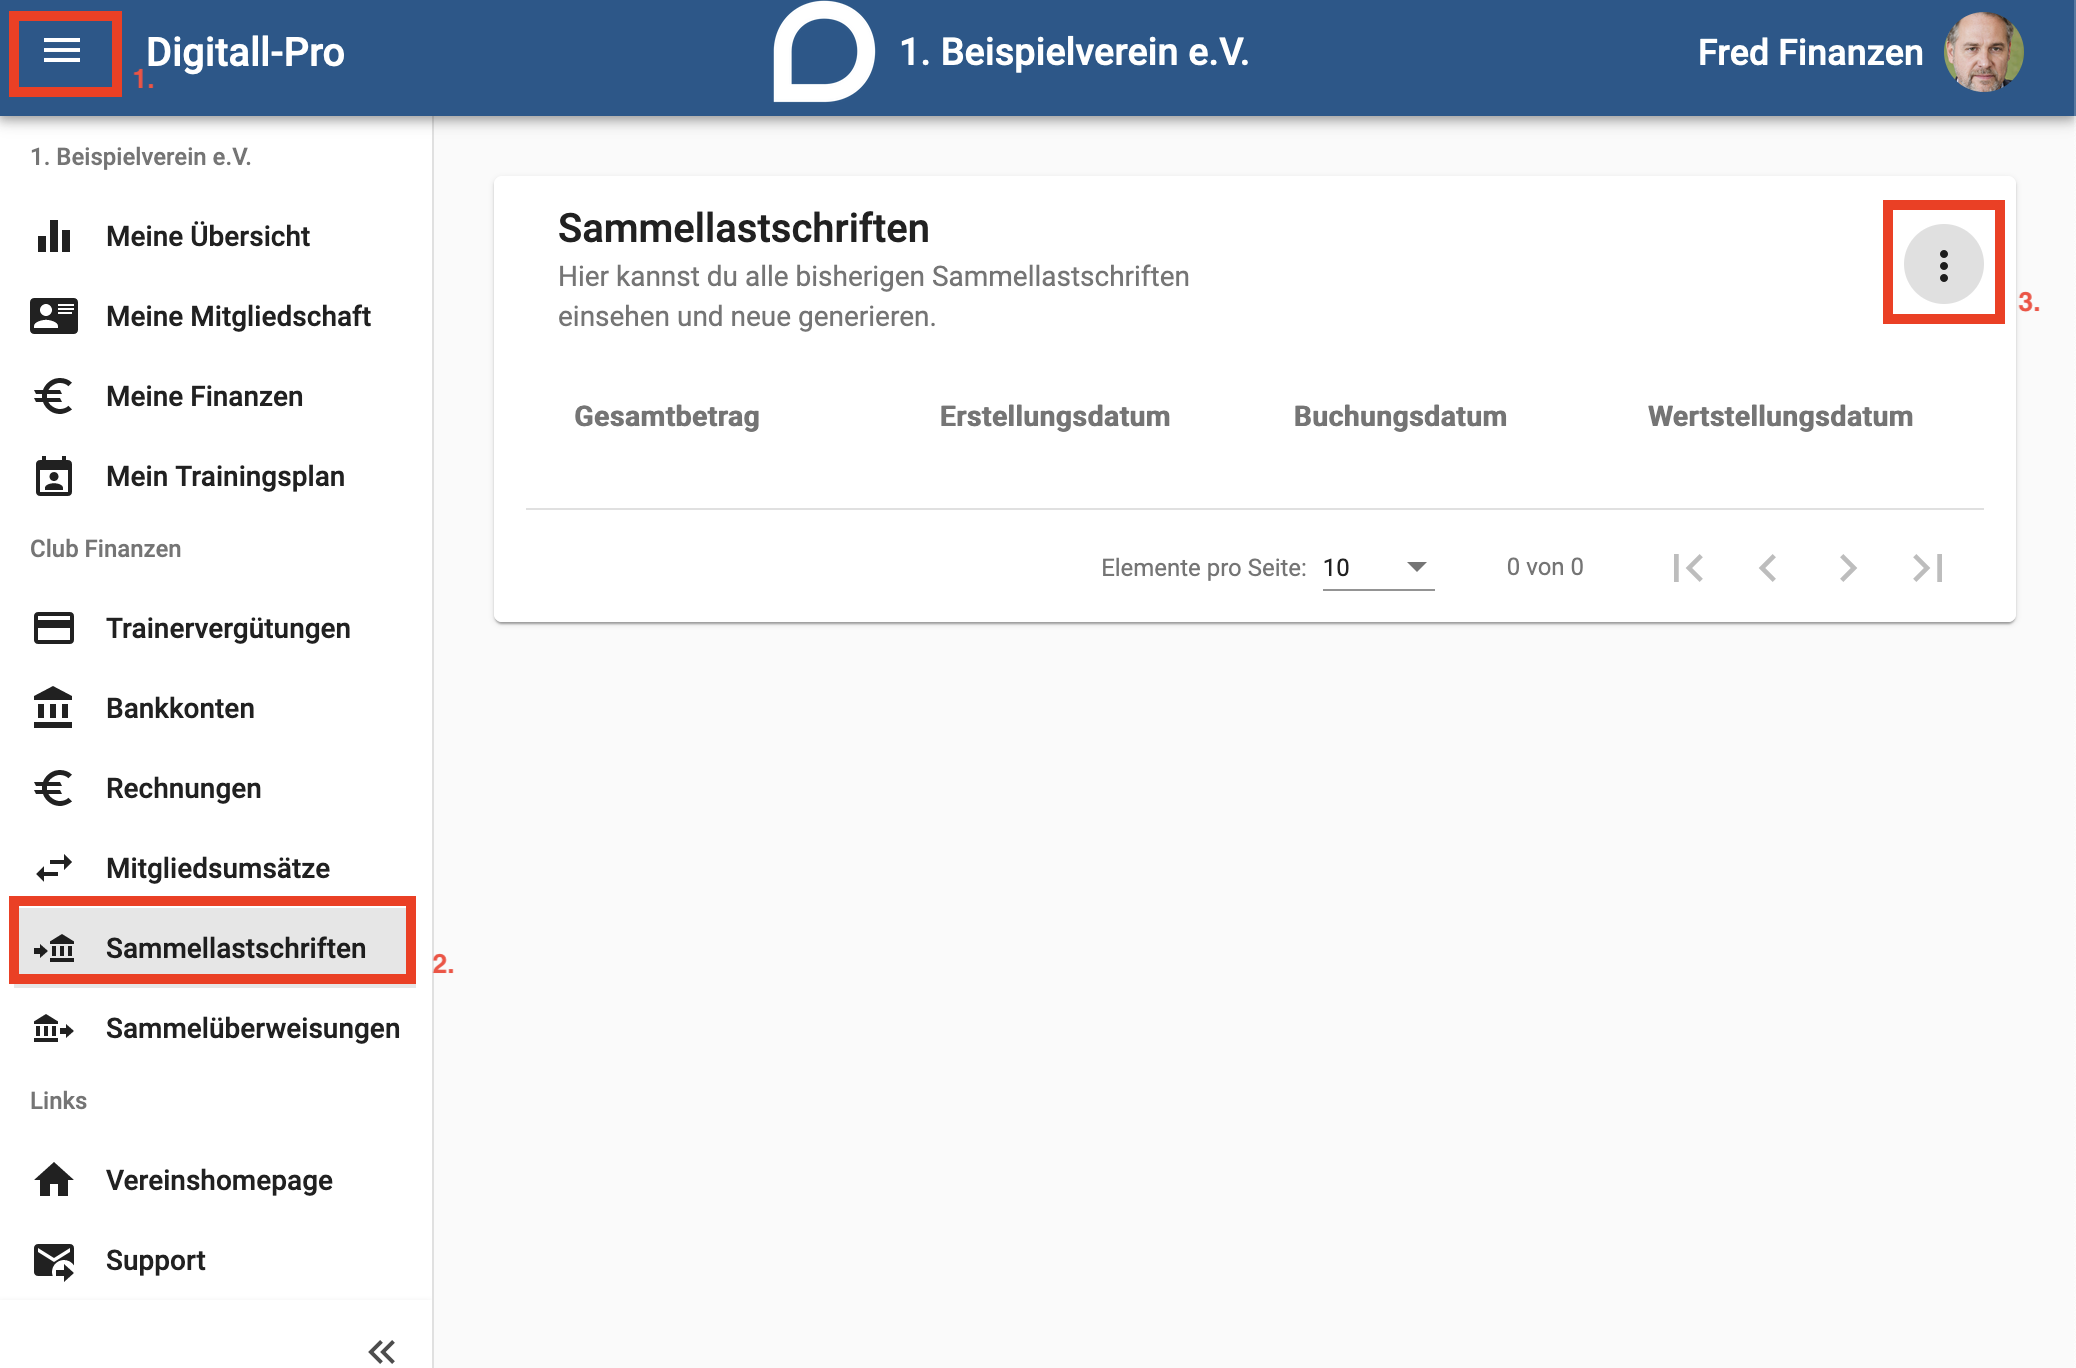Screen dimensions: 2076x1368
Task: Click the Club Finanzen section label
Action: click(105, 549)
